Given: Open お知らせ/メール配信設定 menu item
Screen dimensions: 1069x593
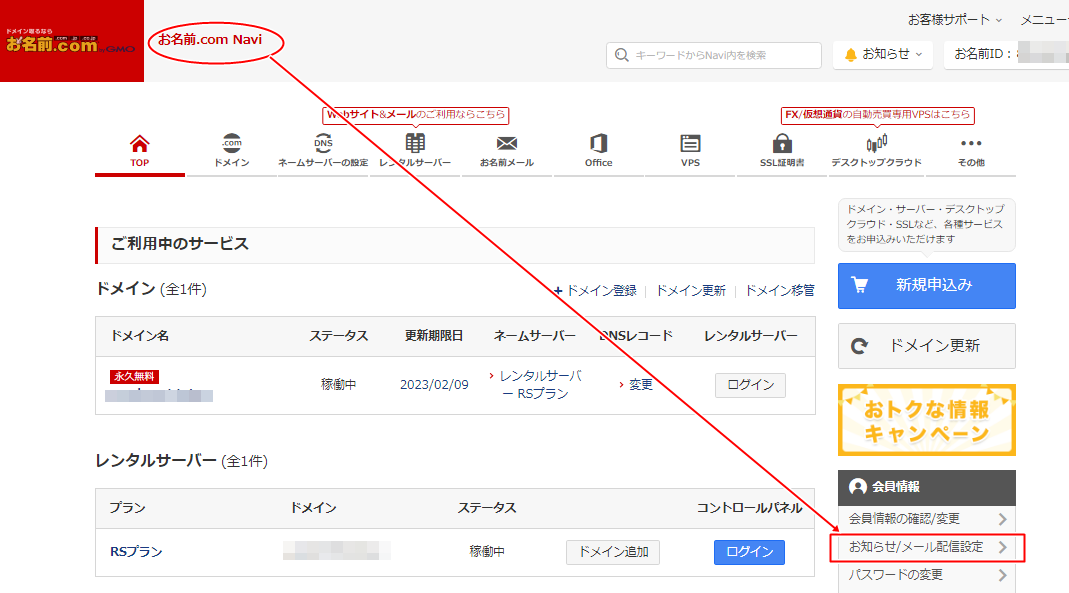Looking at the screenshot, I should coord(927,547).
